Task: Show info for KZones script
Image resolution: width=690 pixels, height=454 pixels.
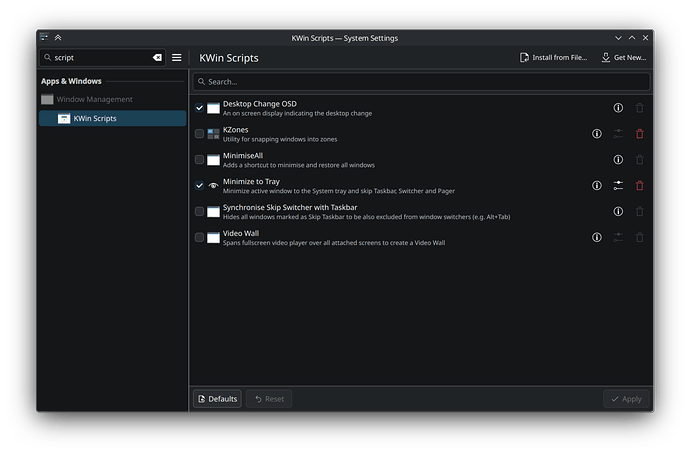Action: click(596, 134)
